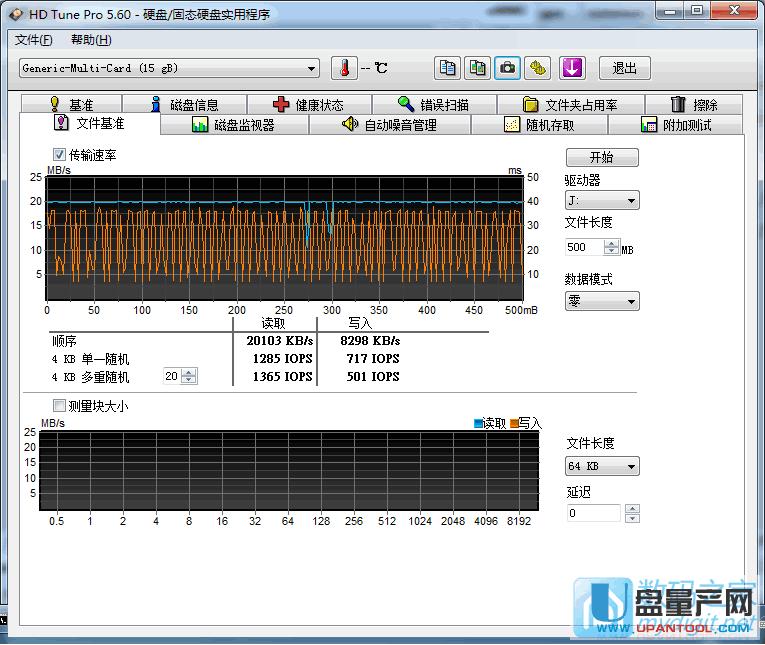Enable the 测量块大小 block size checkbox
Screen dimensions: 765x645
(59, 406)
